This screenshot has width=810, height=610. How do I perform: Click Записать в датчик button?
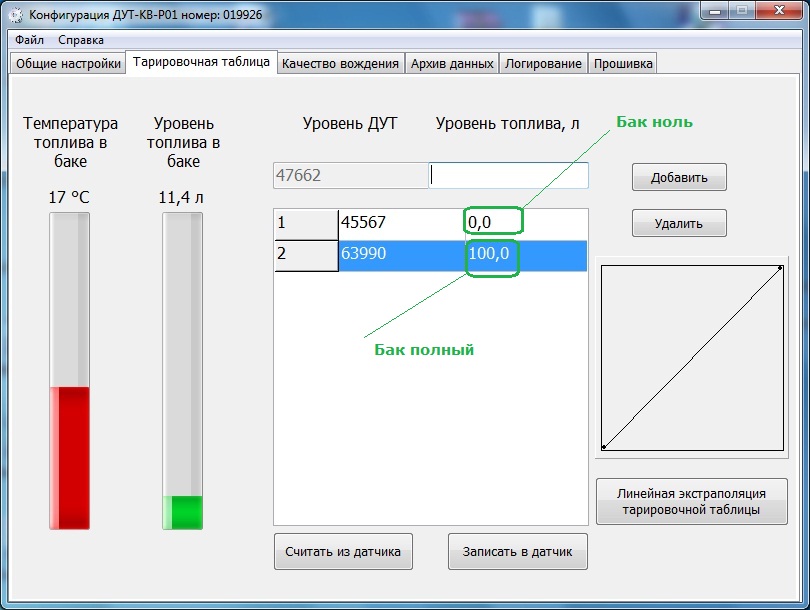tap(518, 551)
